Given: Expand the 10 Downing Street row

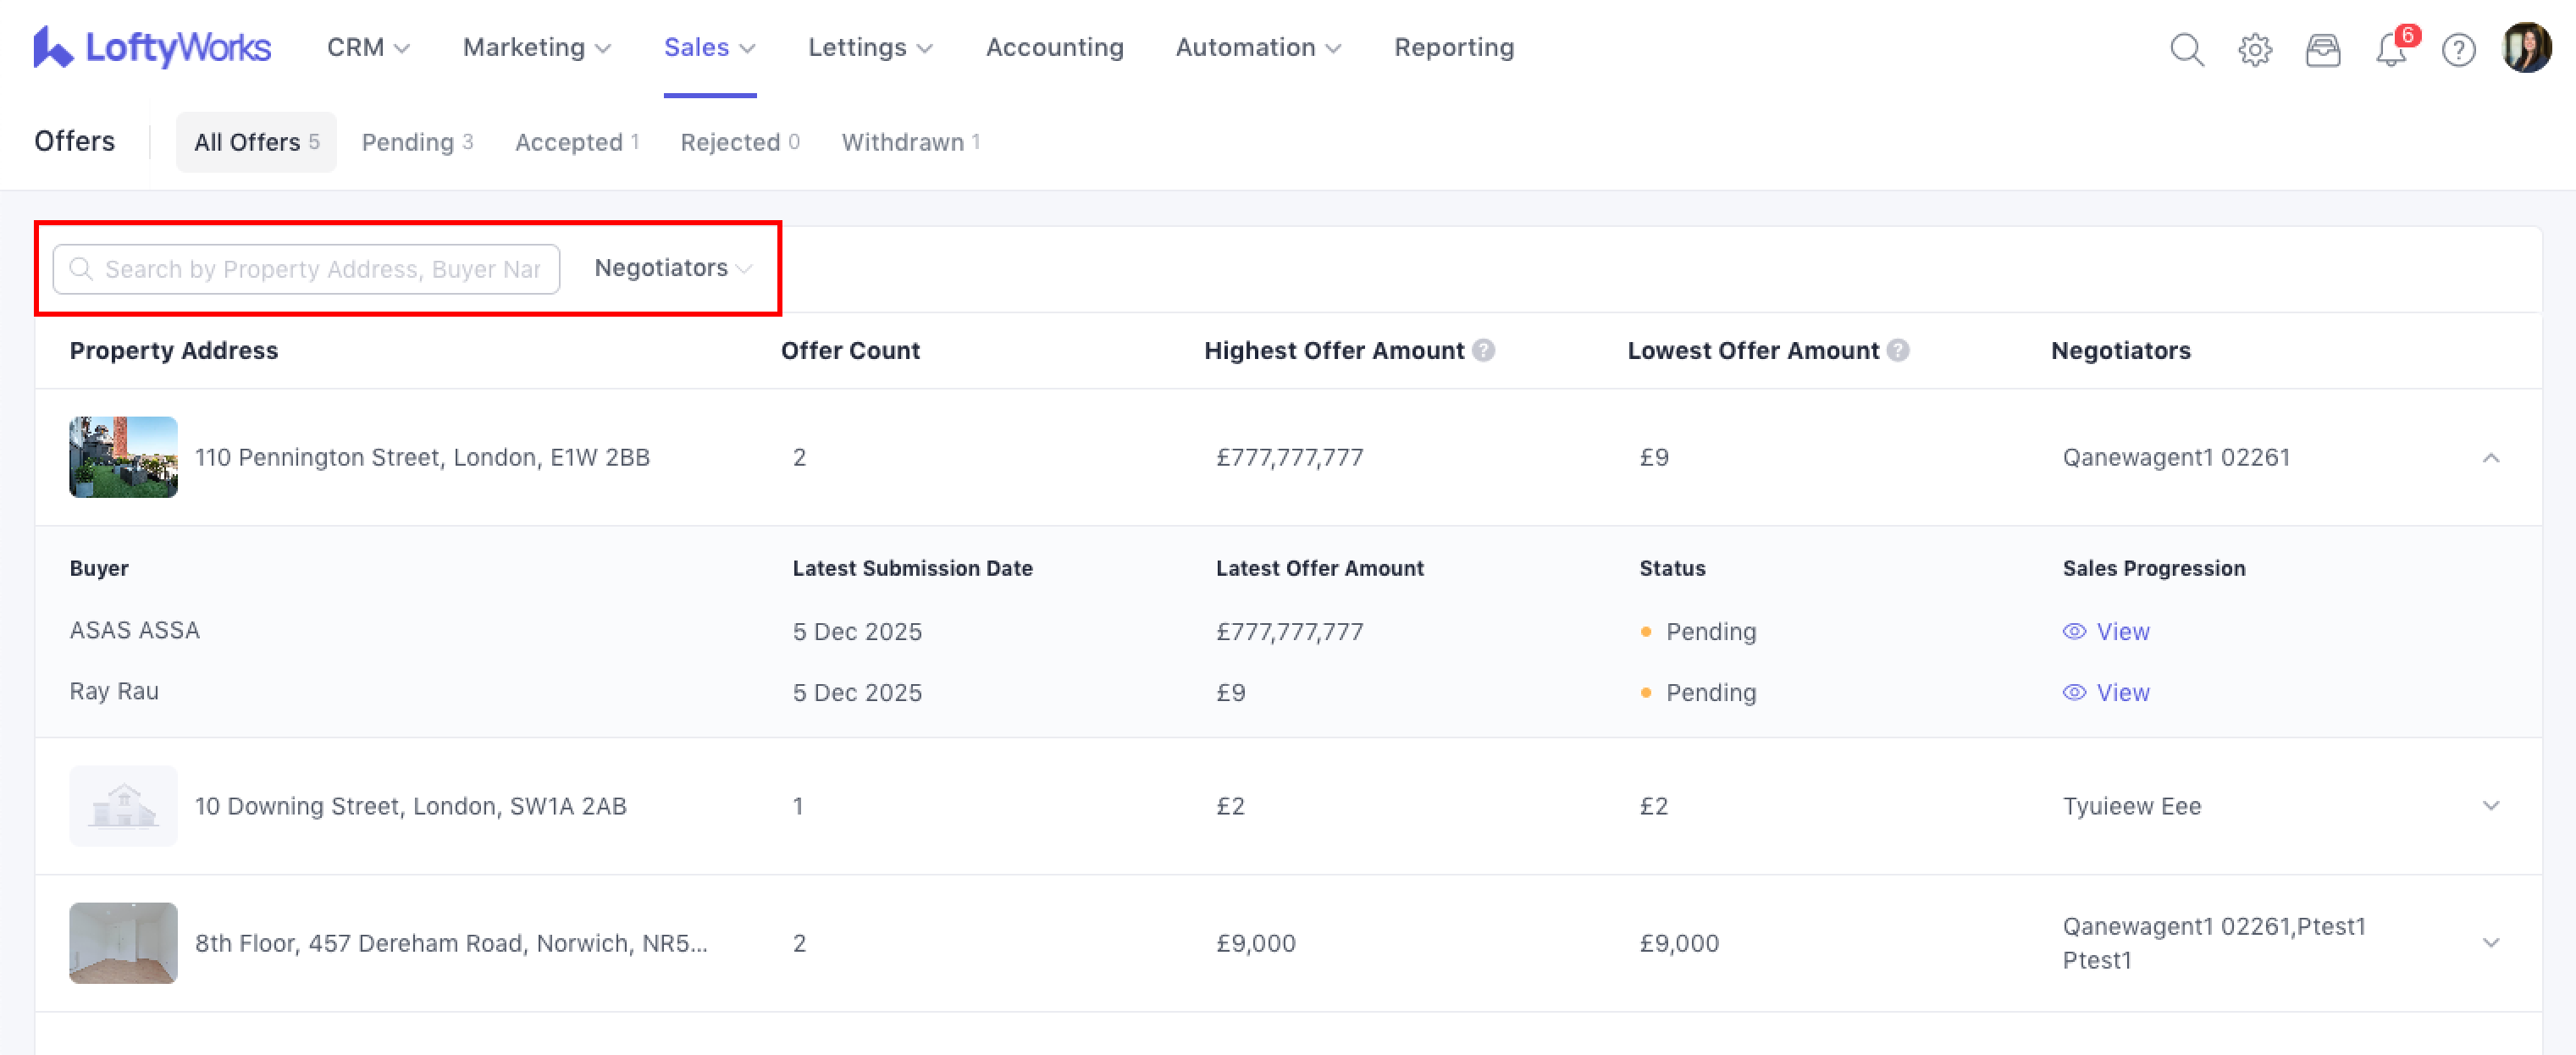Looking at the screenshot, I should click(2490, 806).
